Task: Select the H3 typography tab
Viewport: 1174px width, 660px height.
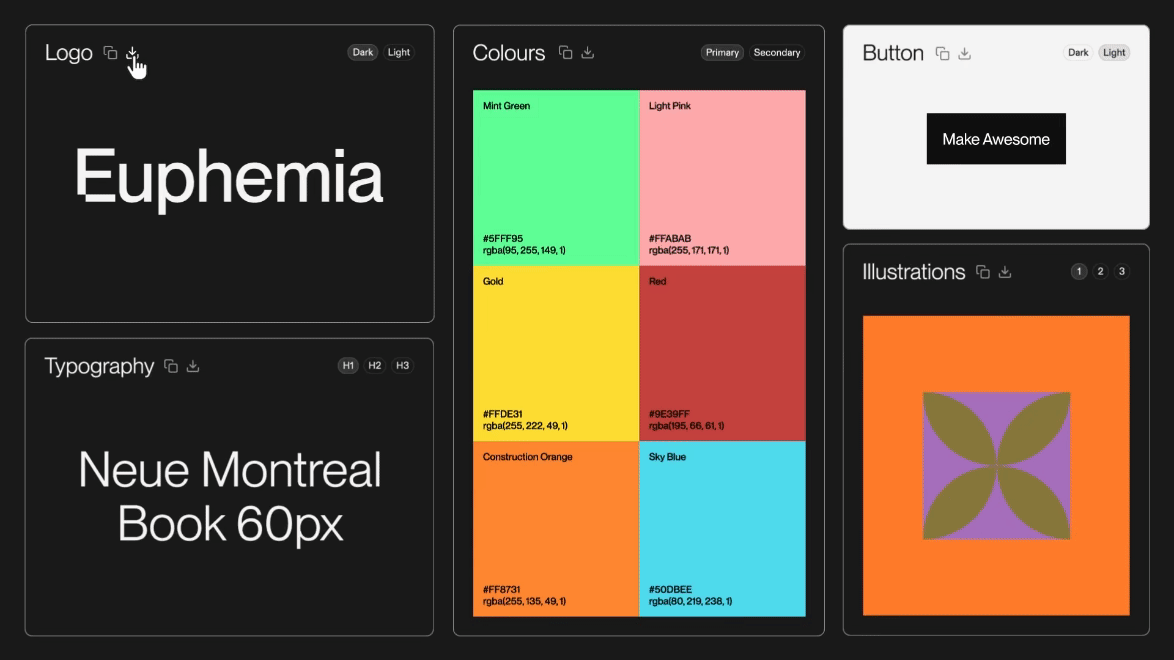Action: click(x=403, y=366)
